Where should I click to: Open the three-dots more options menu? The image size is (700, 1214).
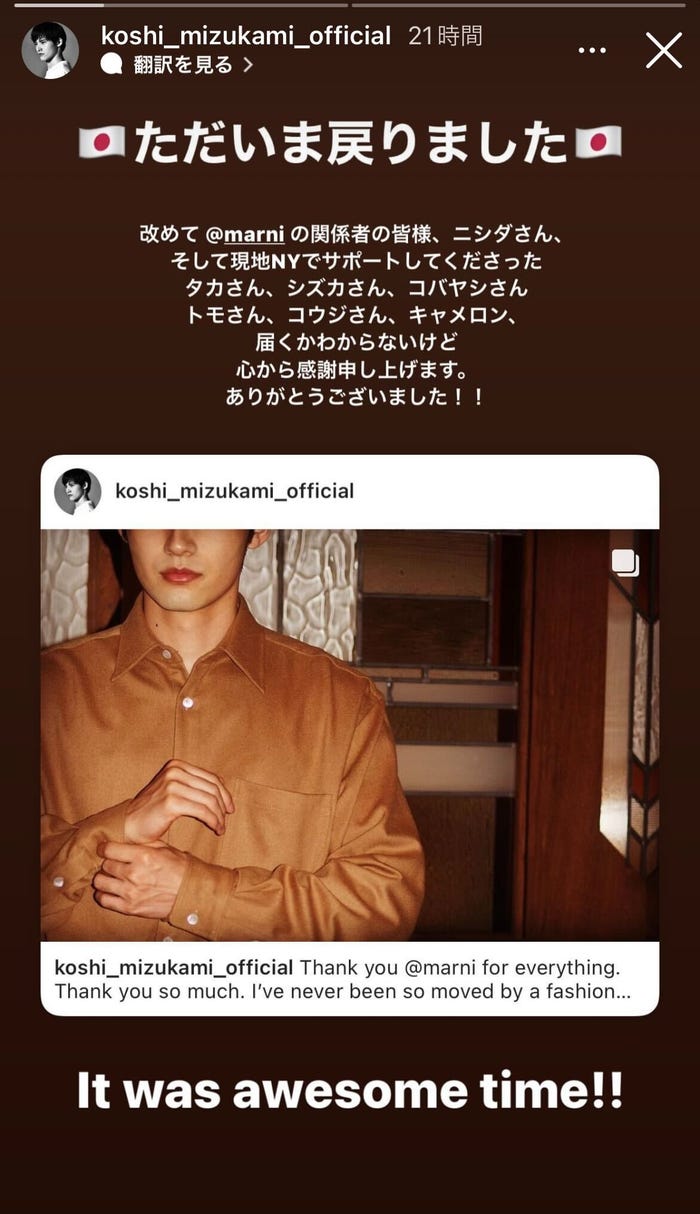point(593,50)
